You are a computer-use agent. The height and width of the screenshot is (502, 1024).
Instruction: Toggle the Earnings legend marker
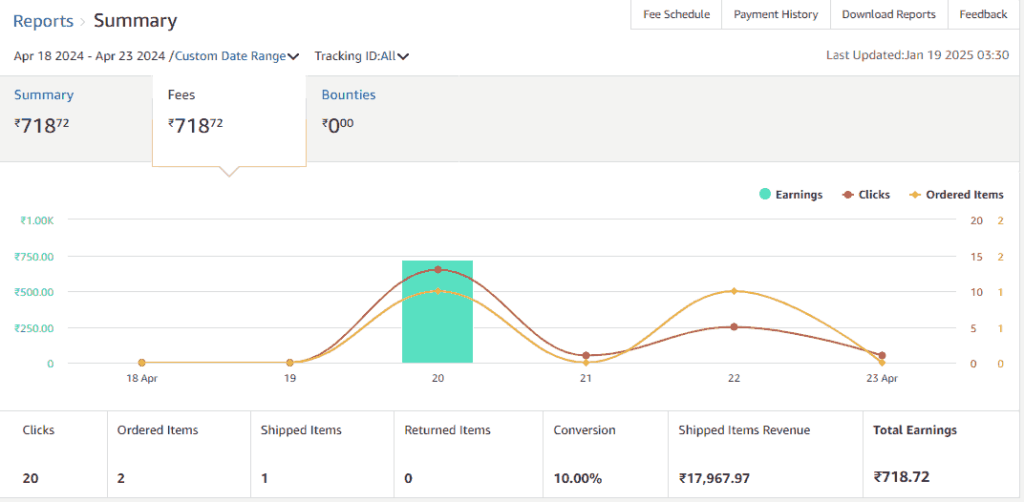tap(766, 195)
